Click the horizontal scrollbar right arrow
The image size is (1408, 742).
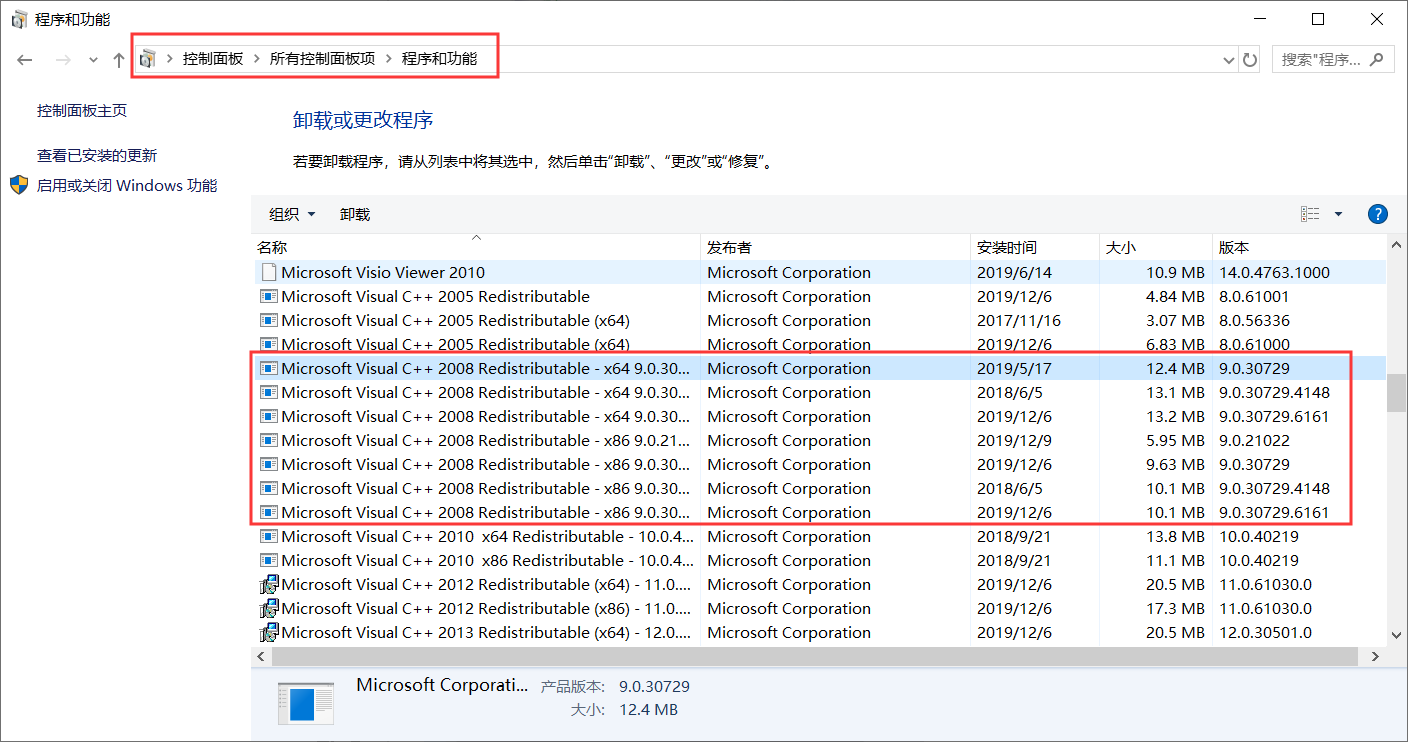click(1376, 656)
